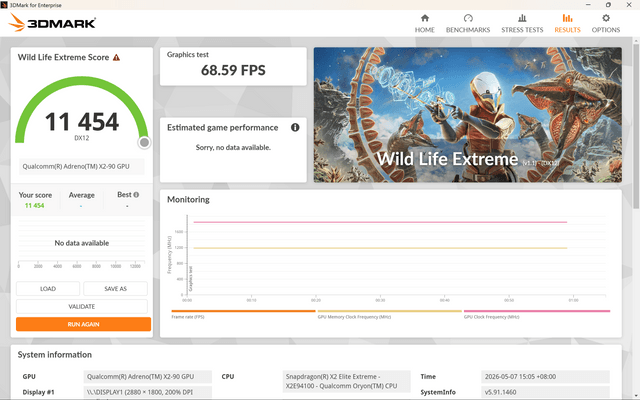The width and height of the screenshot is (640, 400).
Task: Click the grey score gauge end marker
Action: tap(144, 142)
